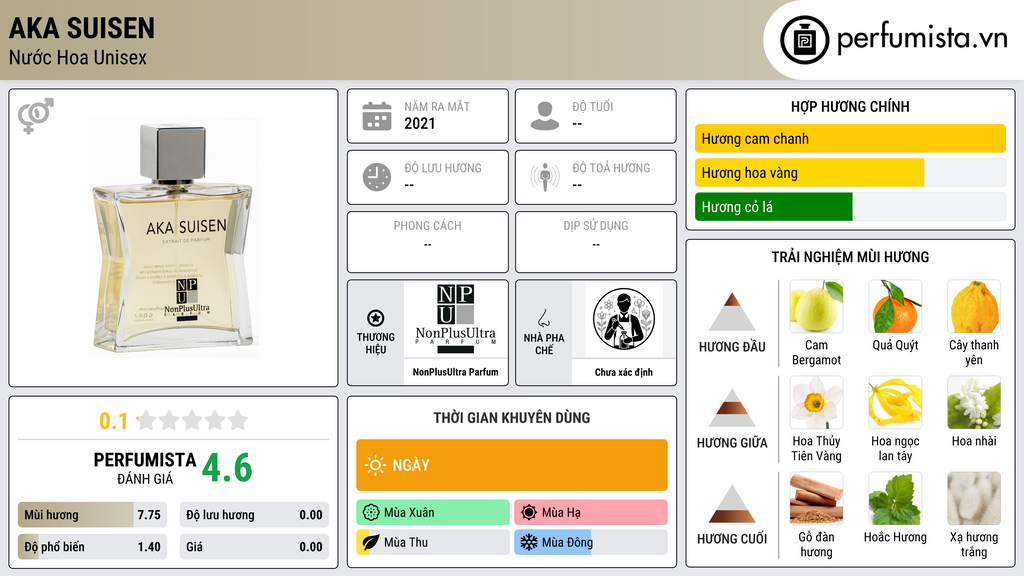Click the 0.1 user rating number

click(113, 421)
